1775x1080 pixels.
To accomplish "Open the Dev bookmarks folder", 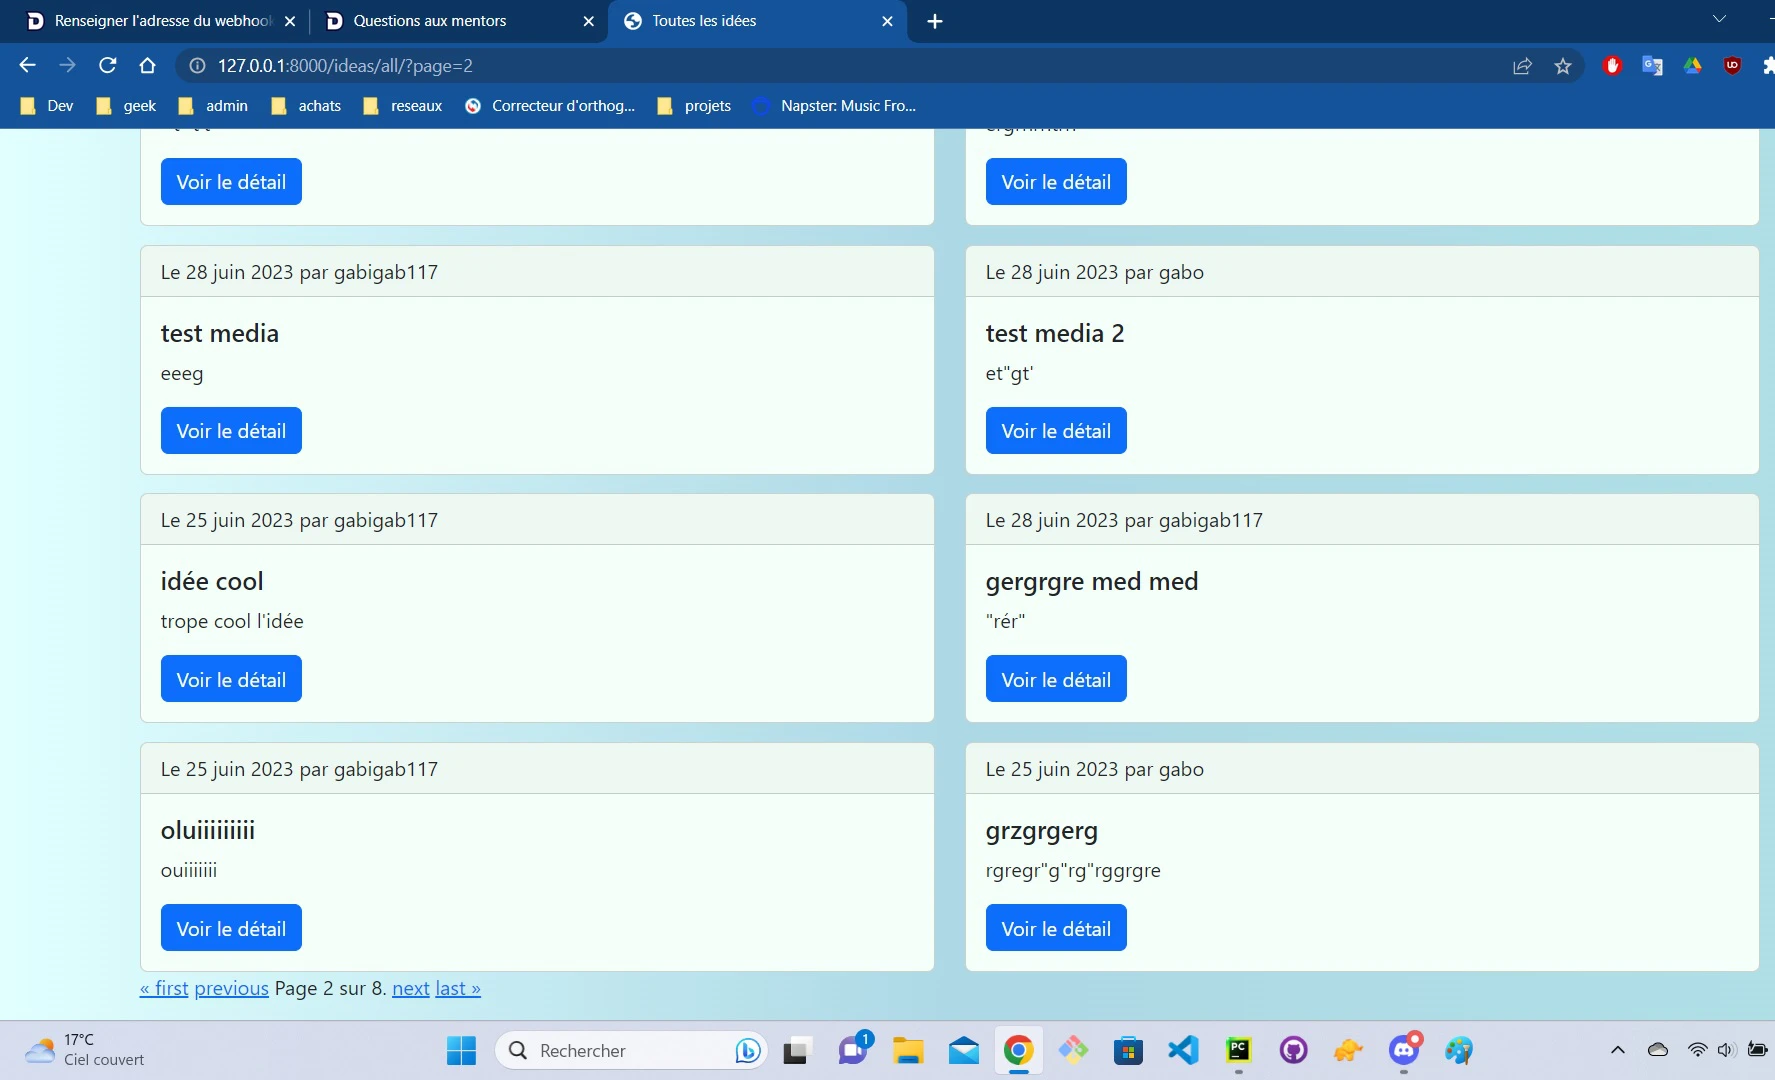I will [x=48, y=106].
